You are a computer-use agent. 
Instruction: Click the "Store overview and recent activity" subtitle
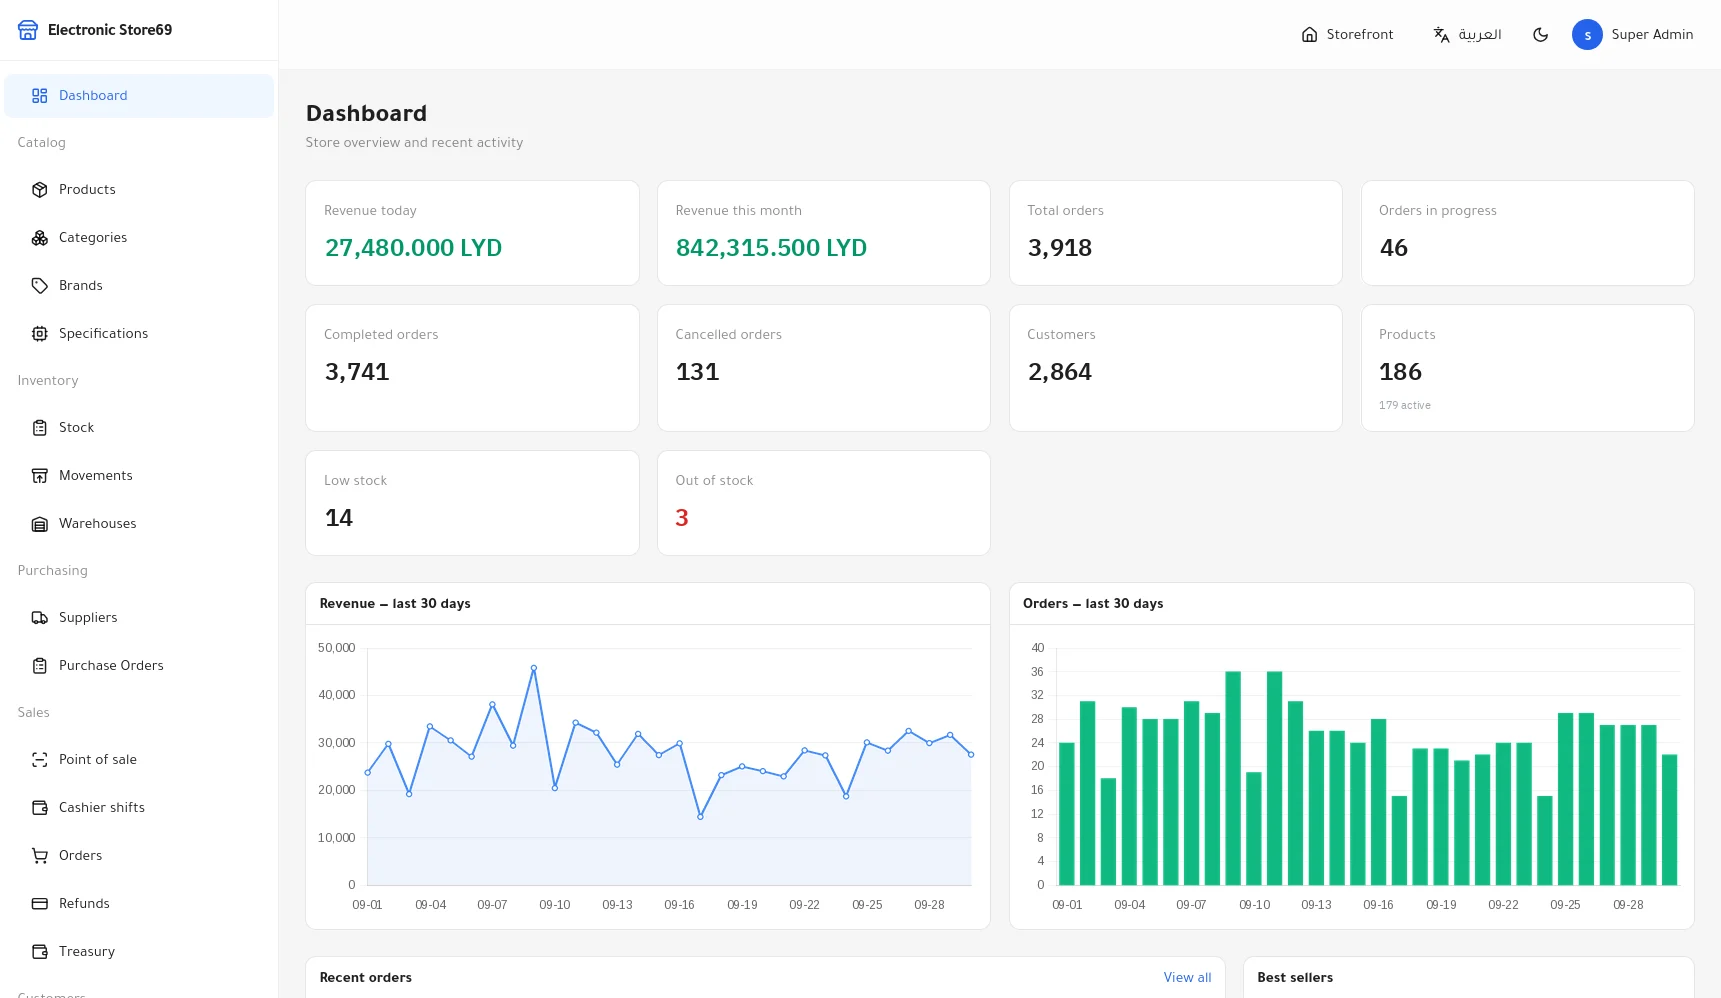click(414, 143)
